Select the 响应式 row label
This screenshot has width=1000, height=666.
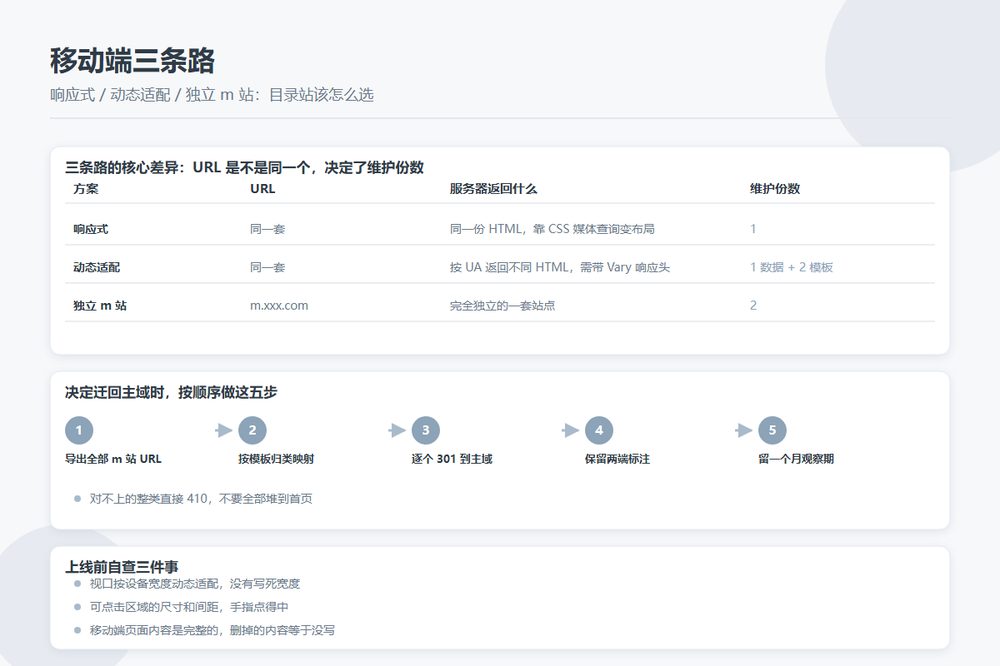tap(91, 229)
